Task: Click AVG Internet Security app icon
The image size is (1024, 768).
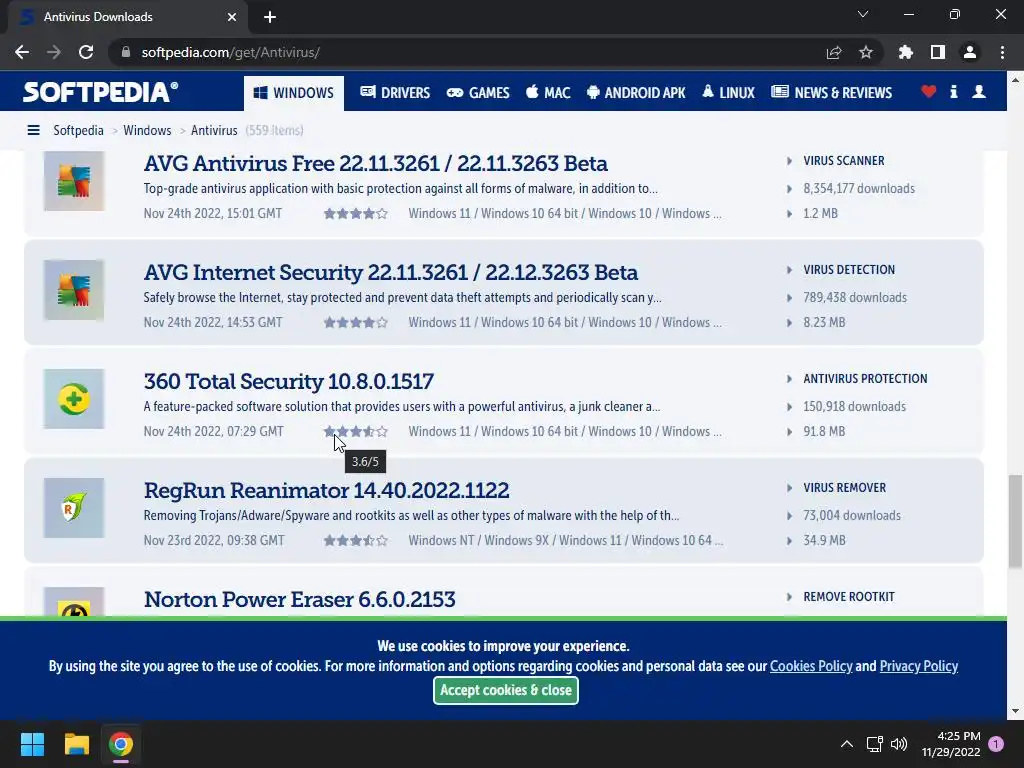Action: [x=74, y=290]
